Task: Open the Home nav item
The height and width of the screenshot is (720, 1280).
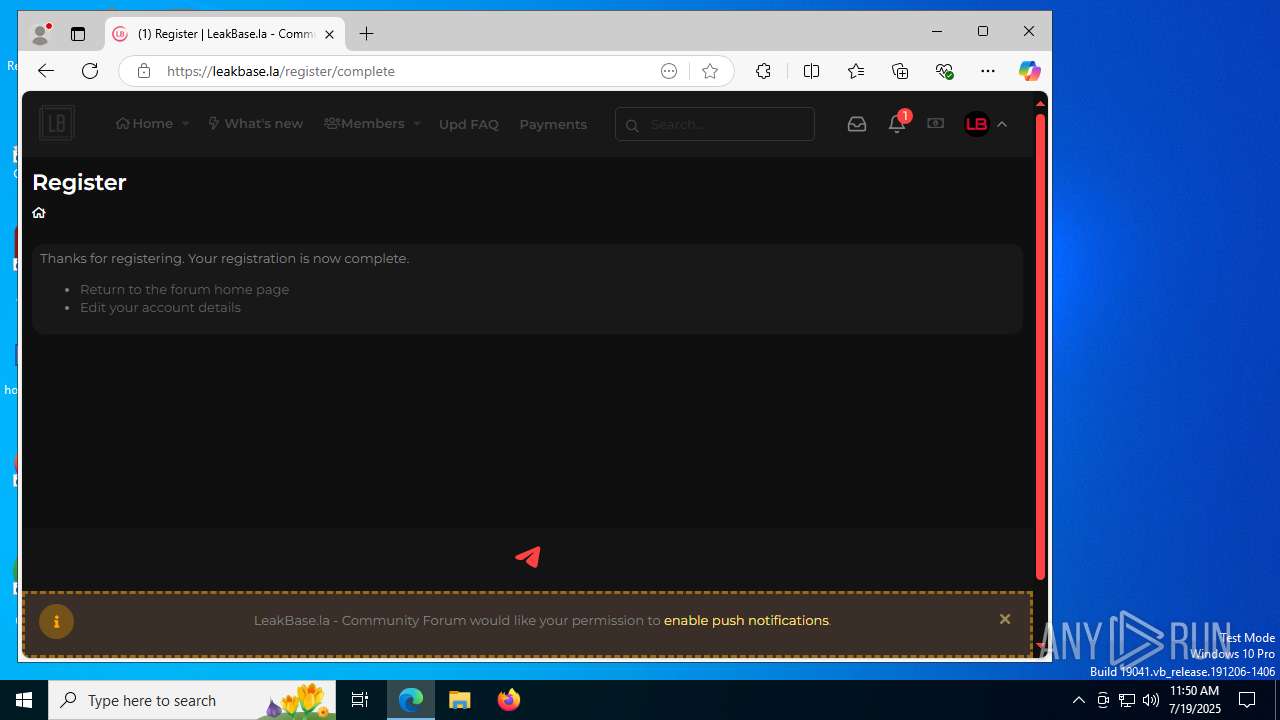Action: coord(144,124)
